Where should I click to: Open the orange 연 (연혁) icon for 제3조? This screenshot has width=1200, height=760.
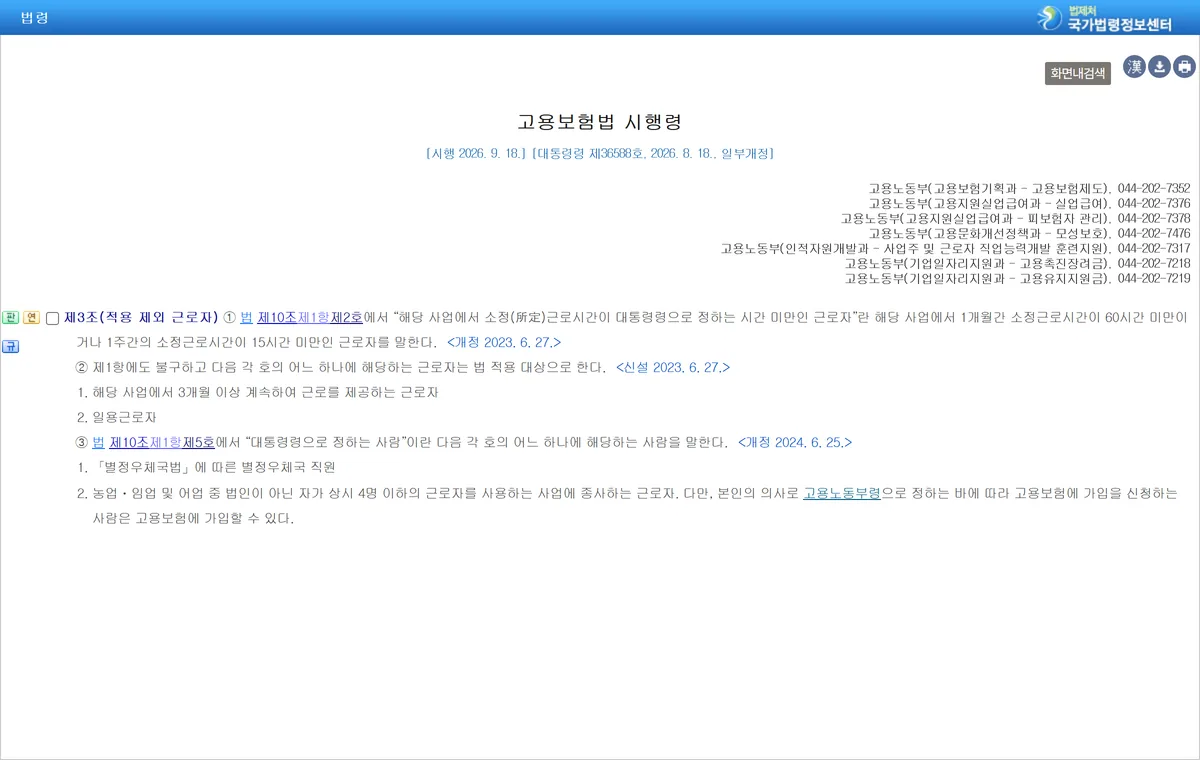31,317
